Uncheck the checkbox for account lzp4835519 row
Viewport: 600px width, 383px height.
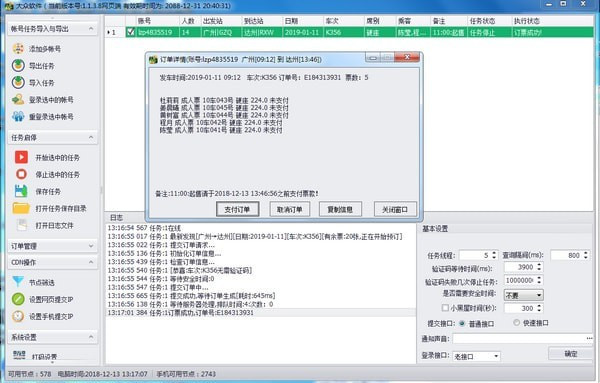[x=131, y=32]
